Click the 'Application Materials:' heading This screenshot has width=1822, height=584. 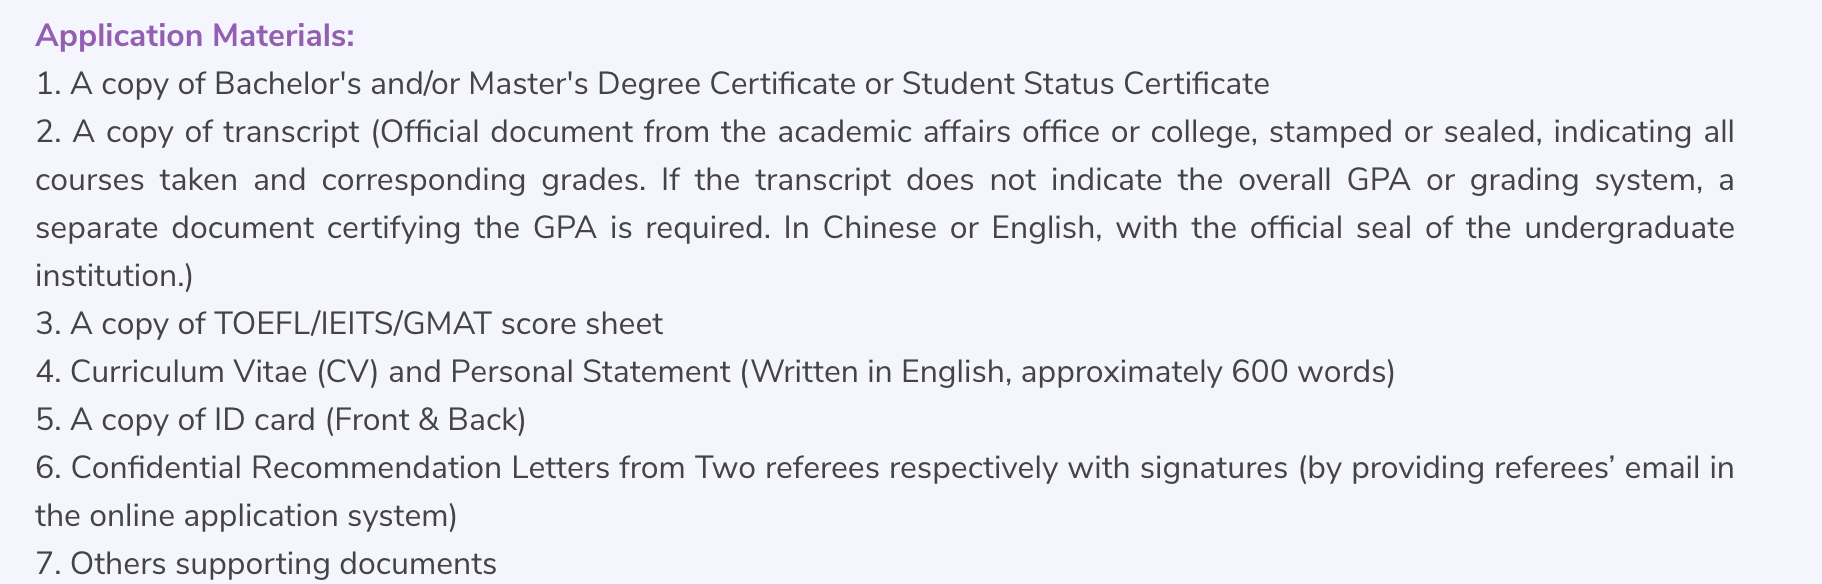(x=195, y=36)
